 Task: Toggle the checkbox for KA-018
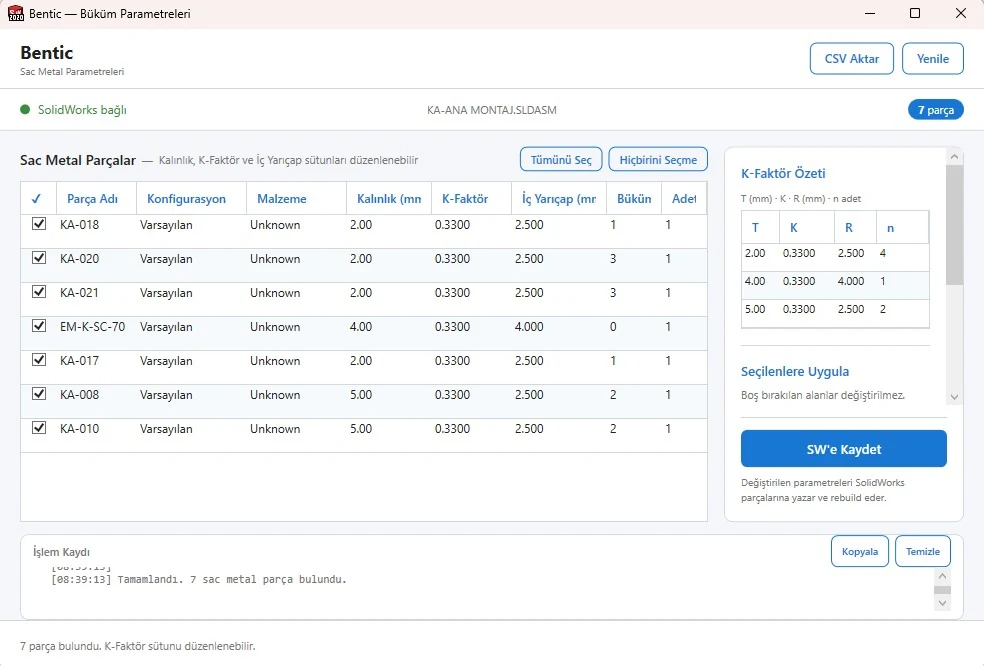click(39, 223)
